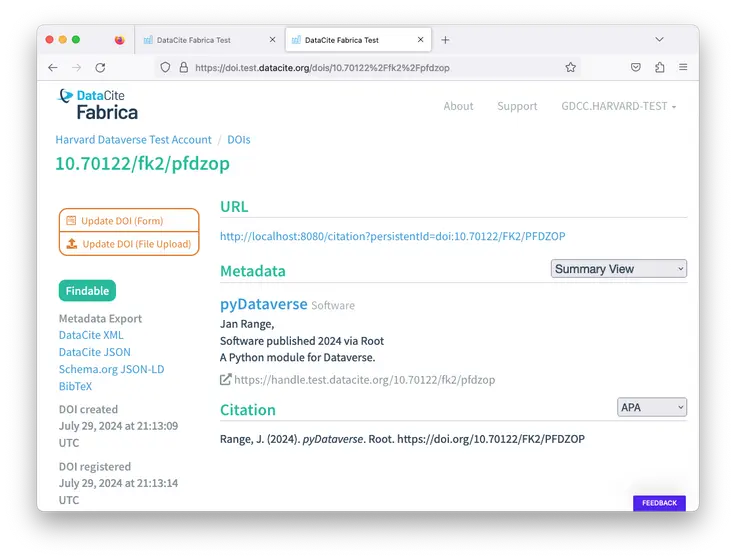Open the Summary View dropdown

tap(618, 268)
